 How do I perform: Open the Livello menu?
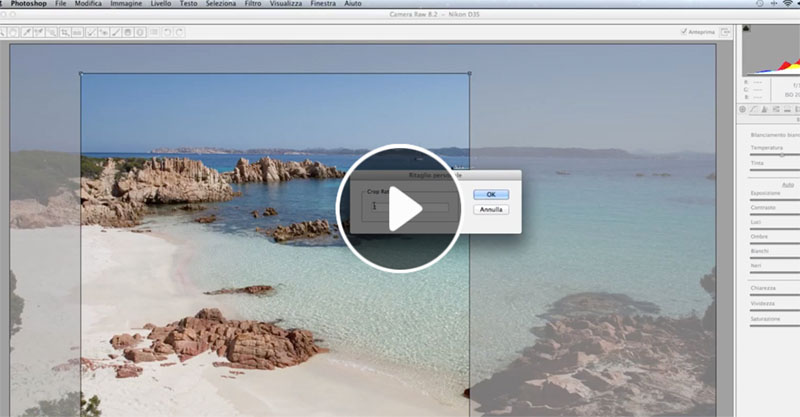[161, 4]
